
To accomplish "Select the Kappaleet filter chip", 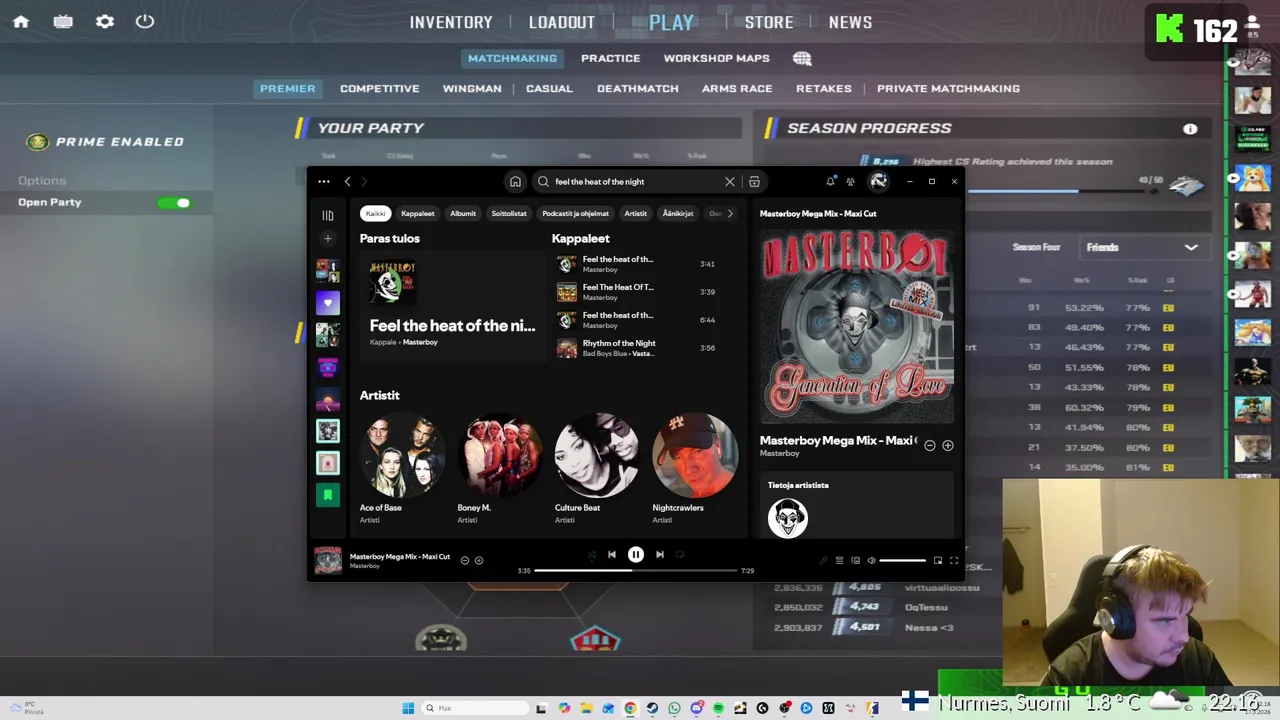I will (x=418, y=213).
